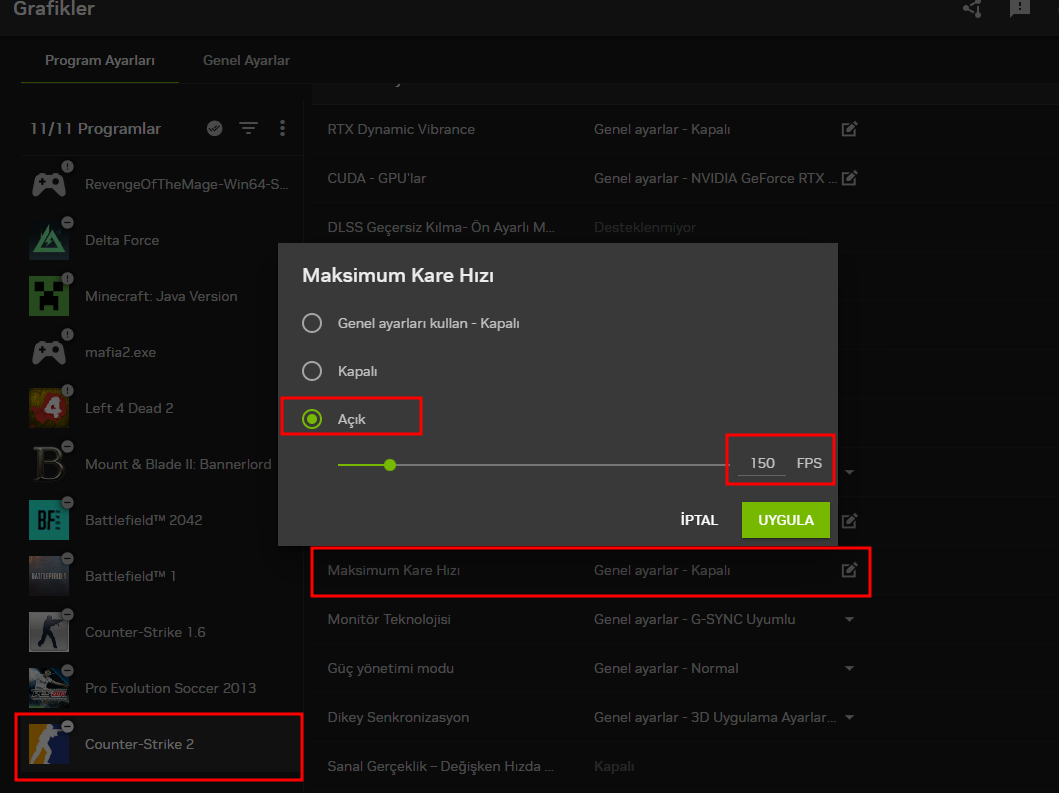Click the Pro Evolution Soccer 2013 icon
The height and width of the screenshot is (793, 1059).
click(x=49, y=688)
